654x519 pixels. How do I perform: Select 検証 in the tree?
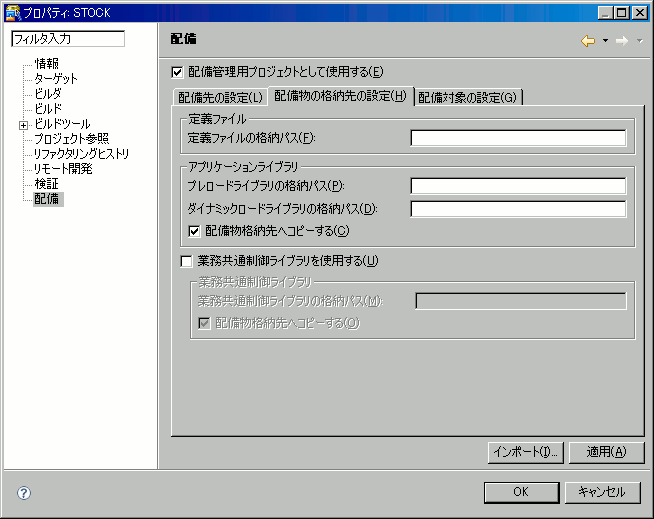pyautogui.click(x=47, y=184)
